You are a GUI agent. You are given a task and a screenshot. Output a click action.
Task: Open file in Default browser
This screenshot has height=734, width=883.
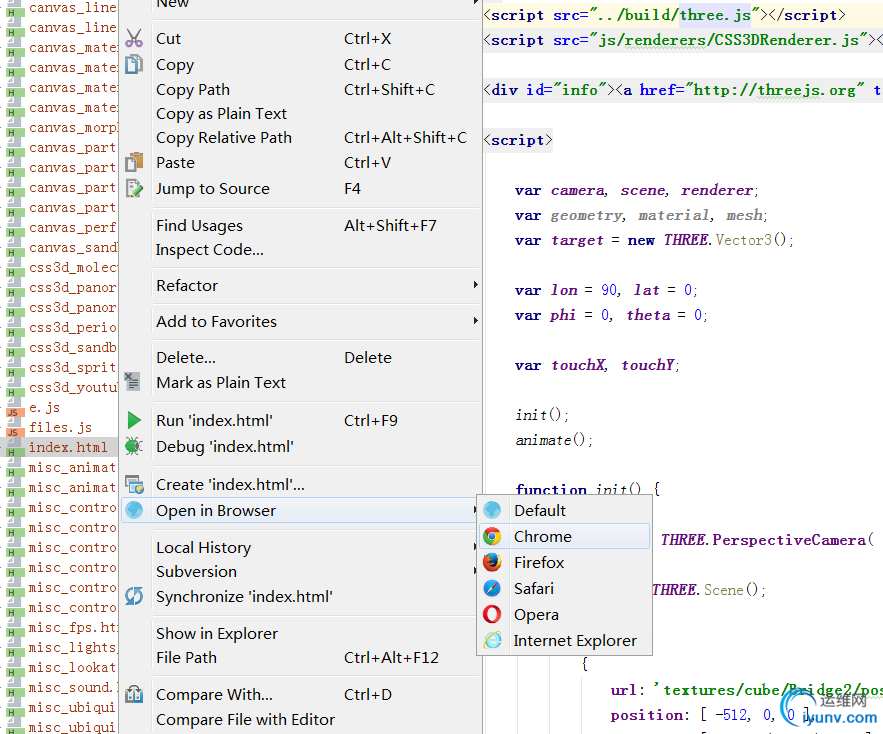click(x=564, y=510)
